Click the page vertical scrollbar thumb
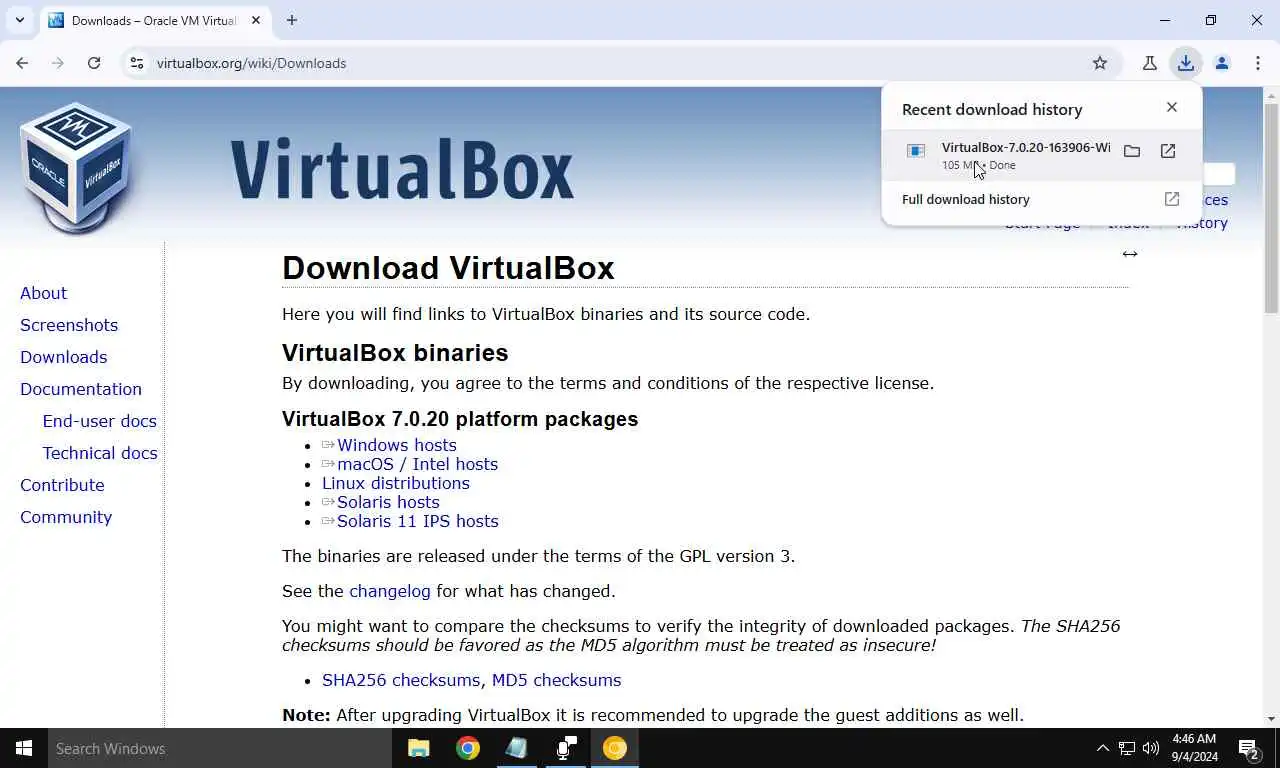The width and height of the screenshot is (1280, 768). coord(1271,209)
